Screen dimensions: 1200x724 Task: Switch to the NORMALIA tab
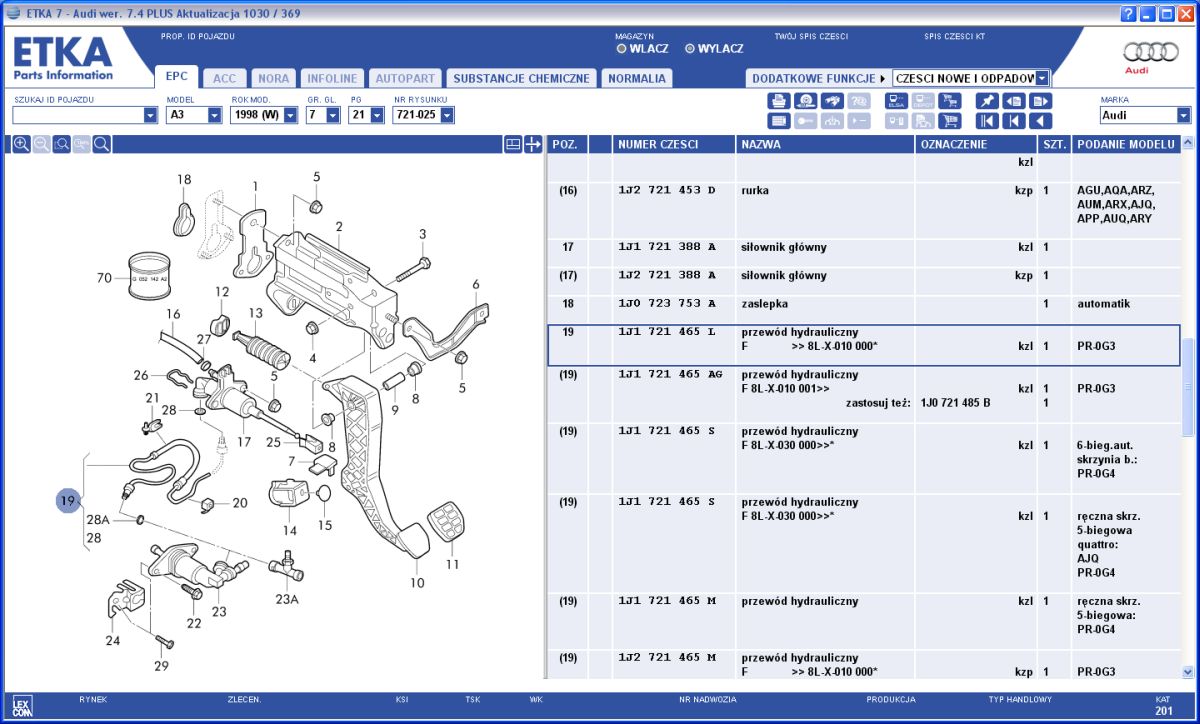636,78
